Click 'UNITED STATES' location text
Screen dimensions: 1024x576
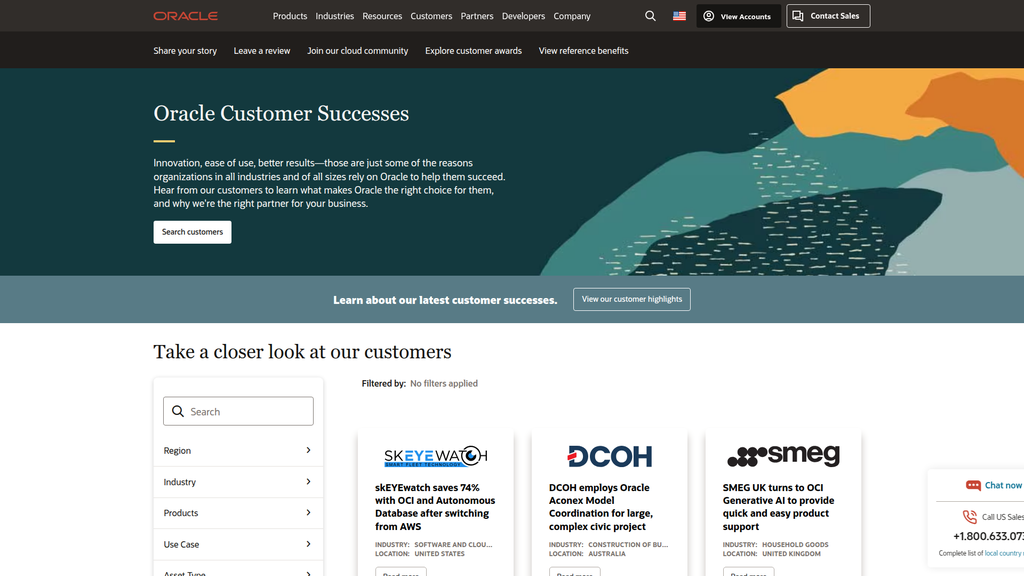440,553
